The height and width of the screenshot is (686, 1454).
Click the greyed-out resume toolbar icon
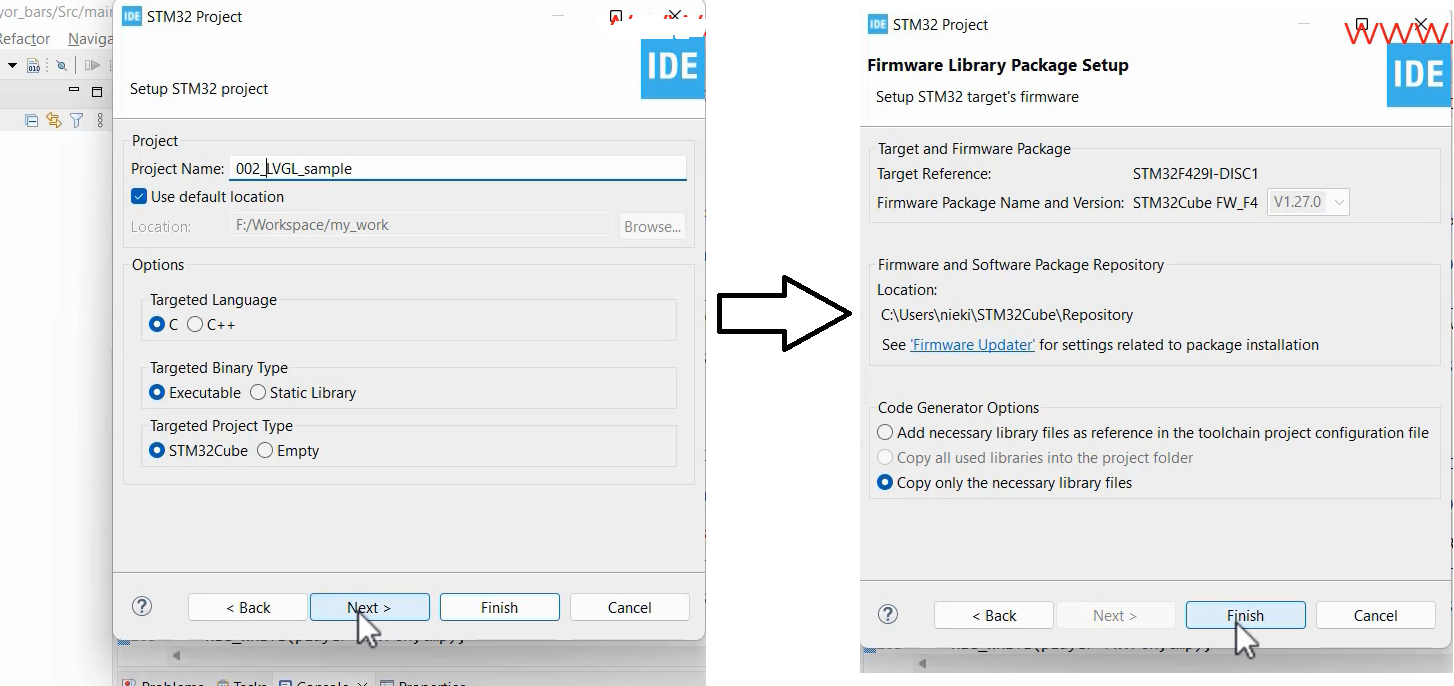92,66
